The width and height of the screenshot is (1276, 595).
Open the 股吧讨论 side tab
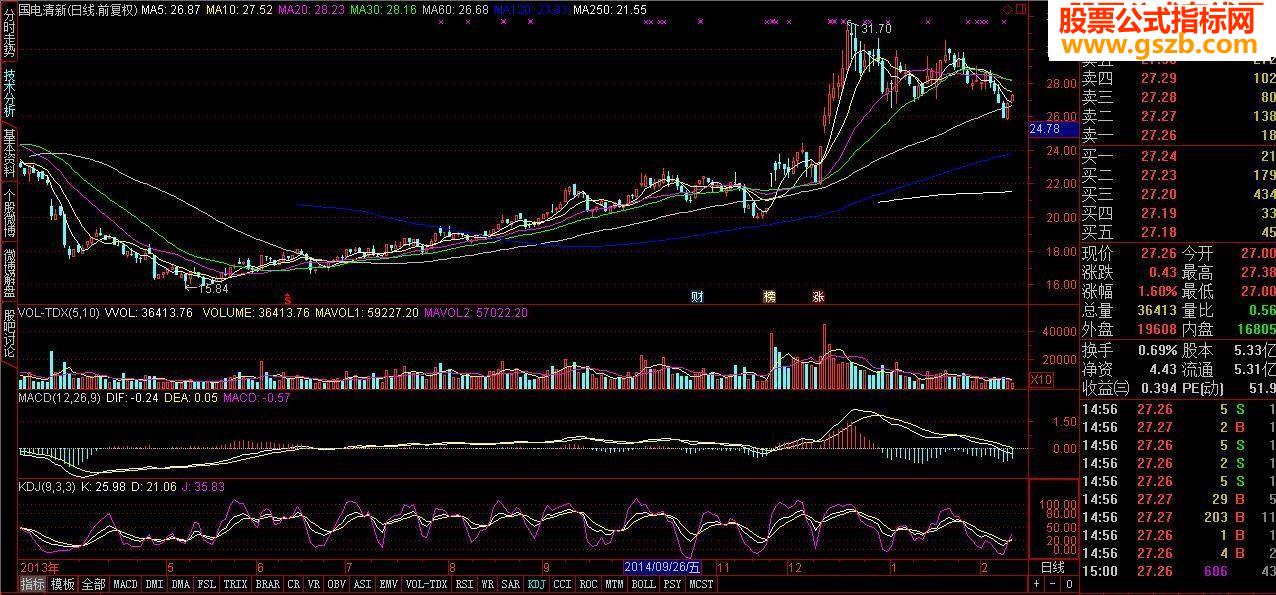click(9, 334)
